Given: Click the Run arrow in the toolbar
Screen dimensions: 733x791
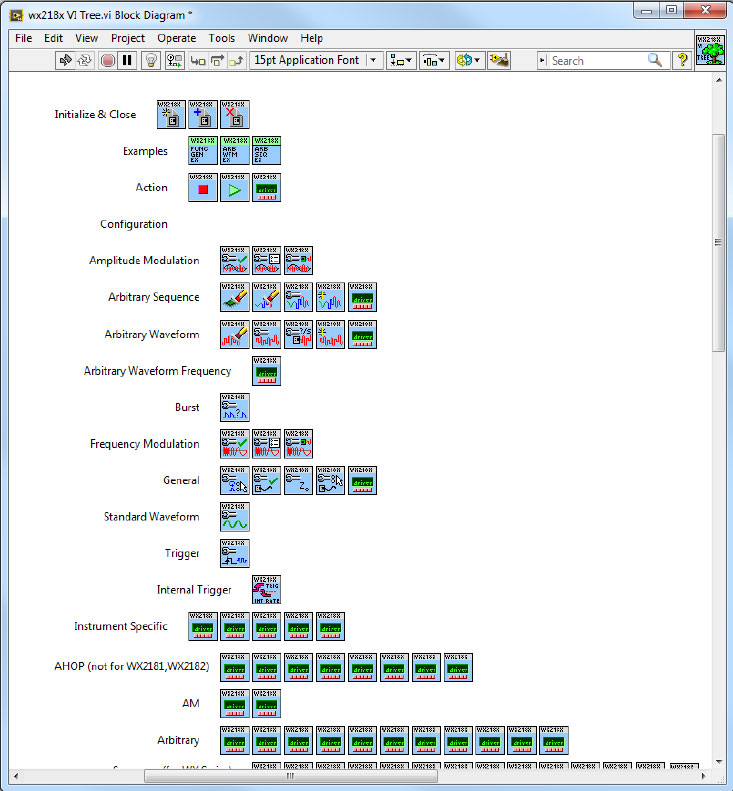Looking at the screenshot, I should pos(66,60).
